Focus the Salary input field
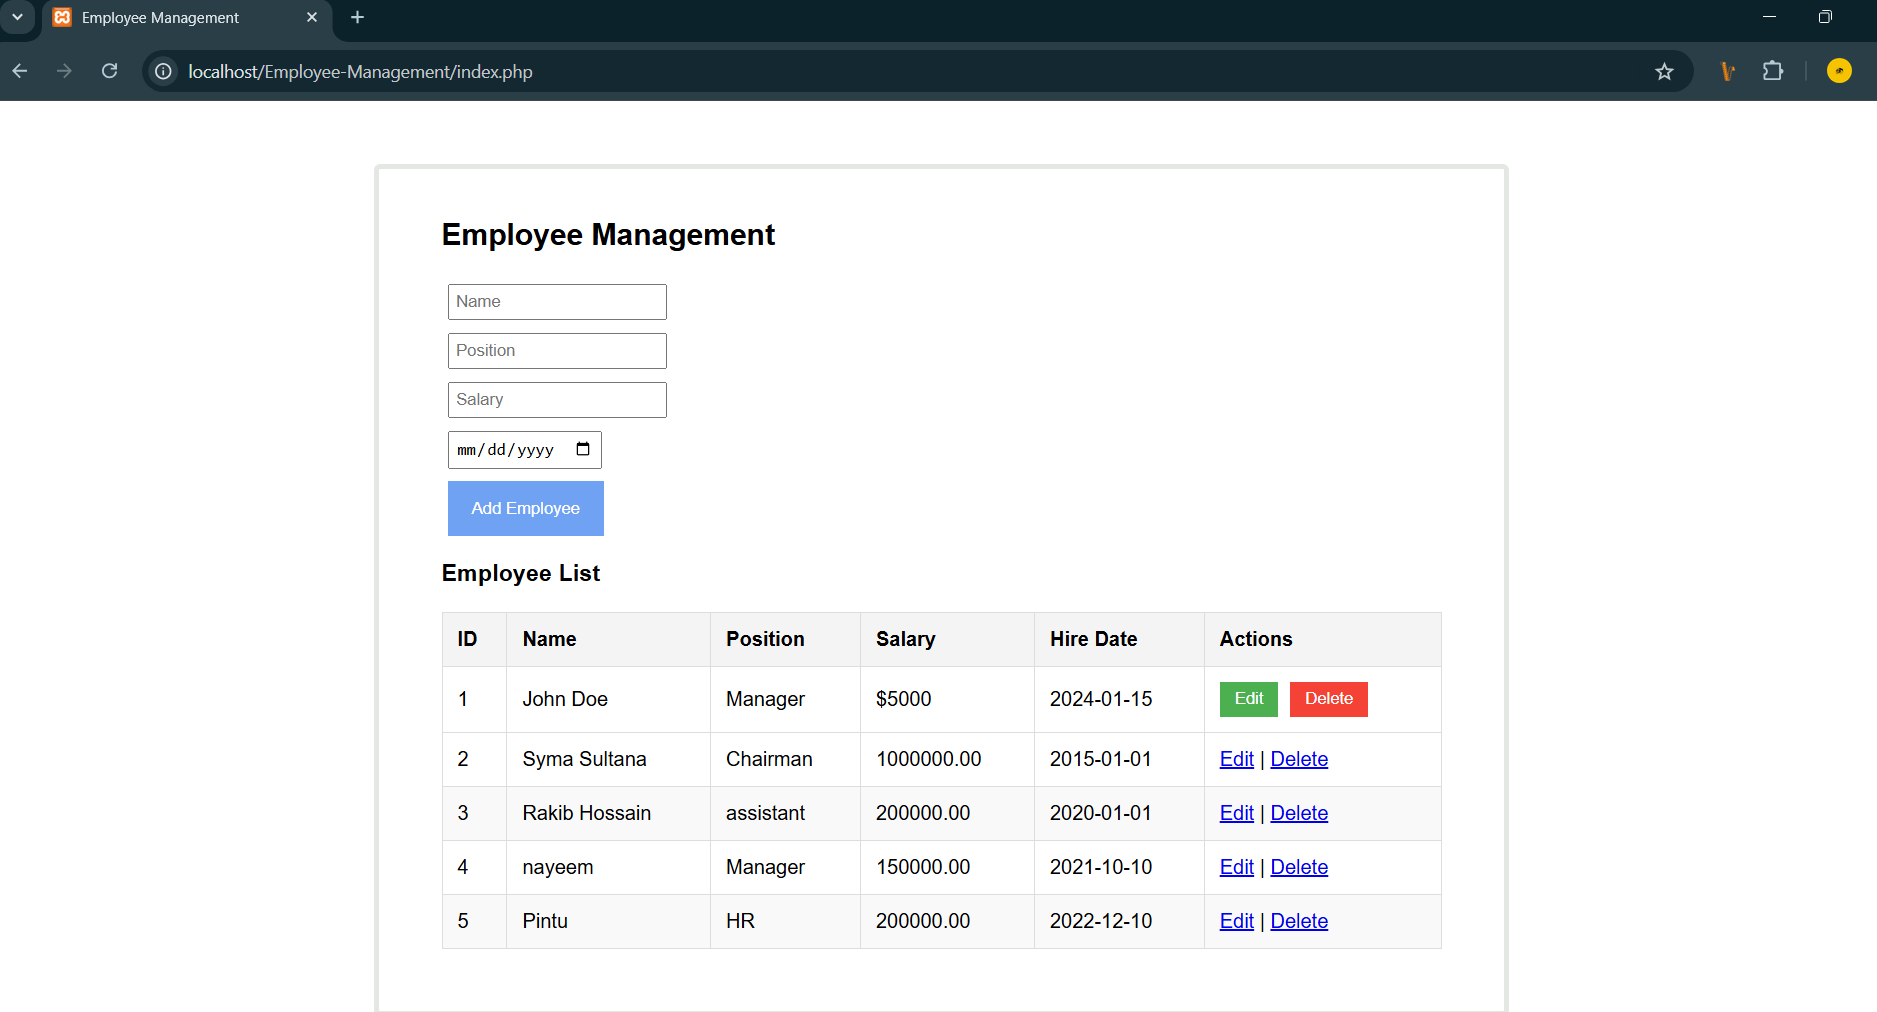1877x1012 pixels. click(557, 400)
